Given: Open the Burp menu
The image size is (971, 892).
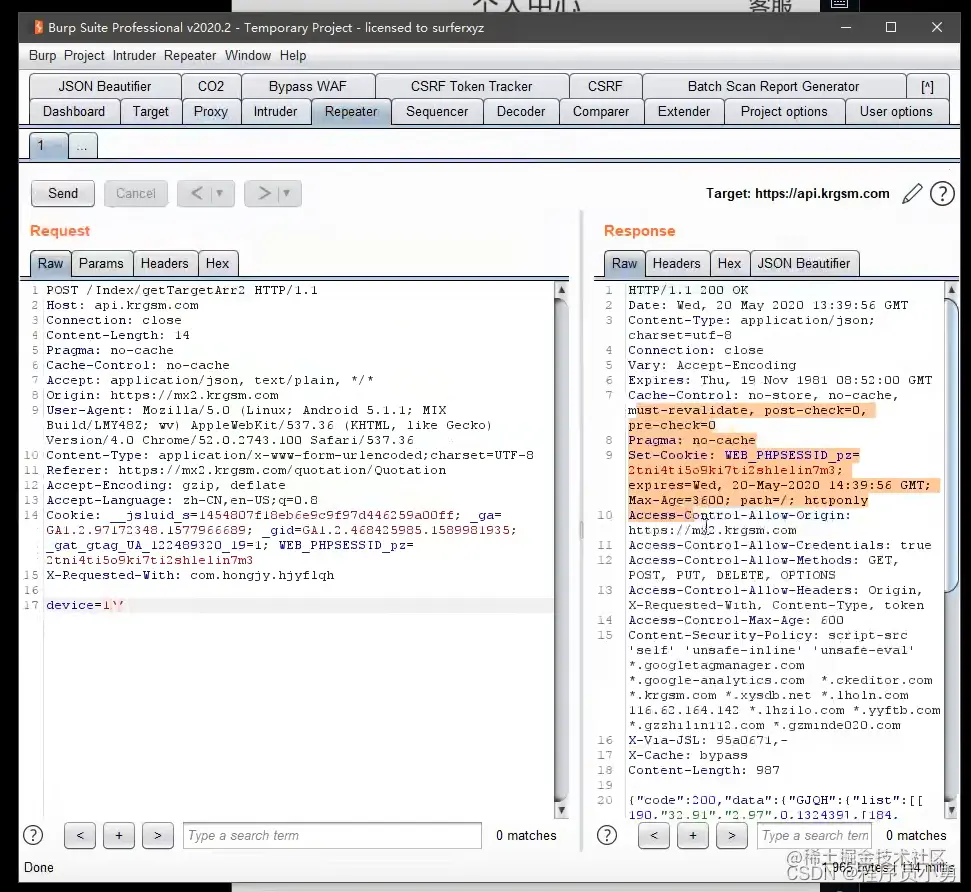Looking at the screenshot, I should point(43,56).
